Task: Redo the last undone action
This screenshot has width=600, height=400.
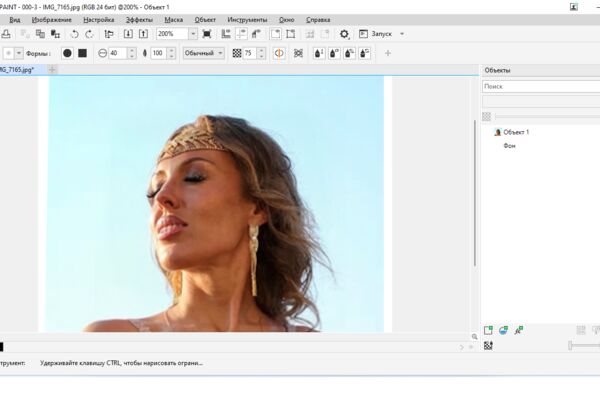Action: click(89, 34)
